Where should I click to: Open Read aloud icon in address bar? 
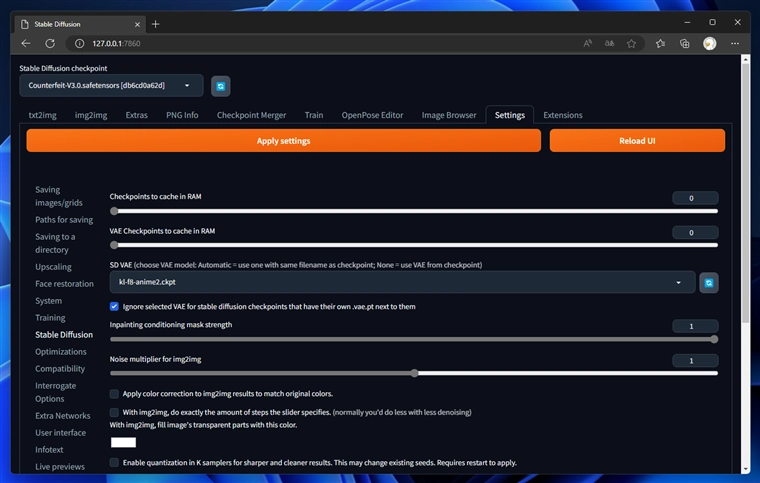pos(587,43)
